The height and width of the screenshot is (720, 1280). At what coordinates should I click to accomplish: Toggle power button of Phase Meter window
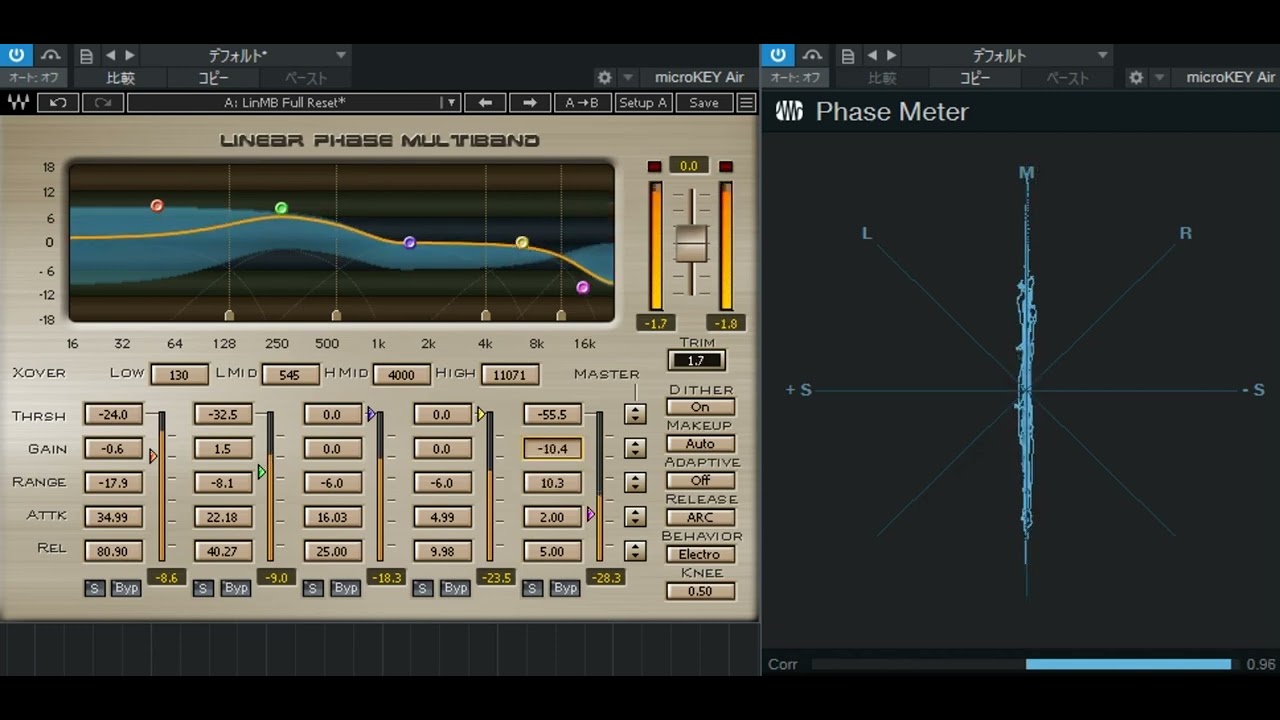click(x=778, y=55)
